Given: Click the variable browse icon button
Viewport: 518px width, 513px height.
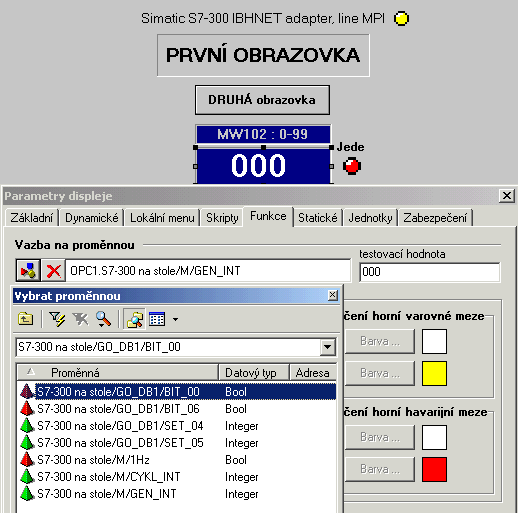Looking at the screenshot, I should pyautogui.click(x=28, y=270).
